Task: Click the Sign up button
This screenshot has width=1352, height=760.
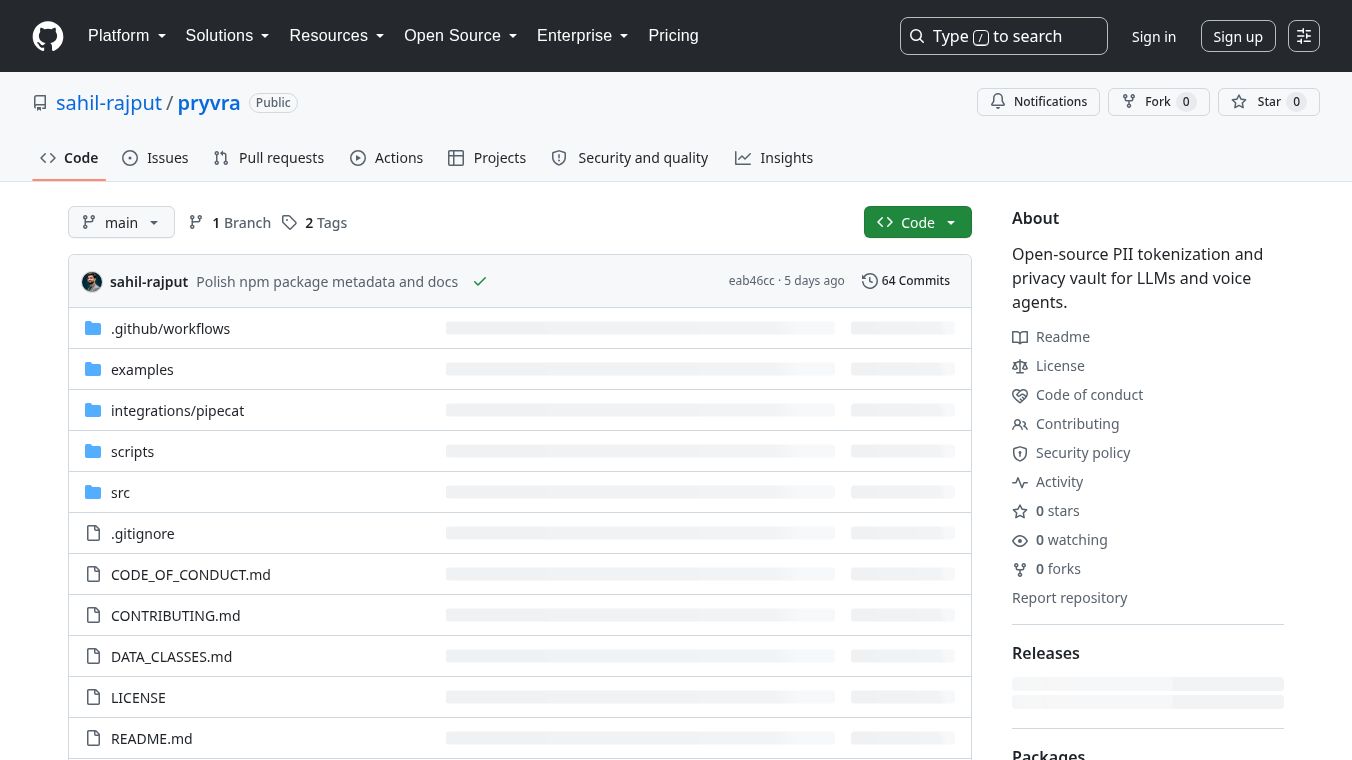Action: (1238, 36)
